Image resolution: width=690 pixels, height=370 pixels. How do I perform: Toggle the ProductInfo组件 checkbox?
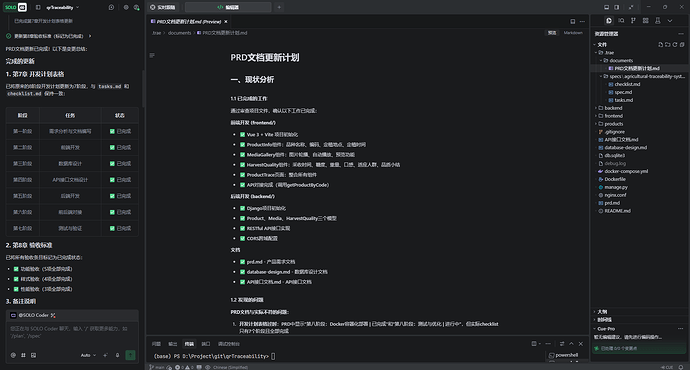point(242,145)
